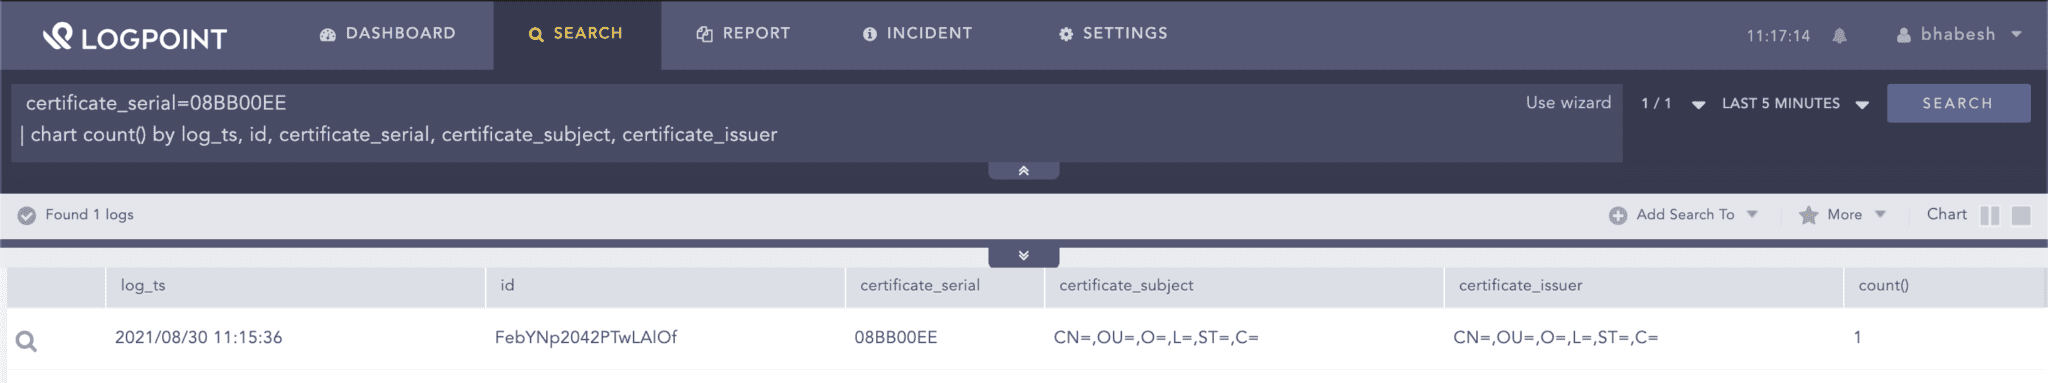Switch to two-column chart layout icon
Screen dimensions: 2048x383
tap(1990, 215)
